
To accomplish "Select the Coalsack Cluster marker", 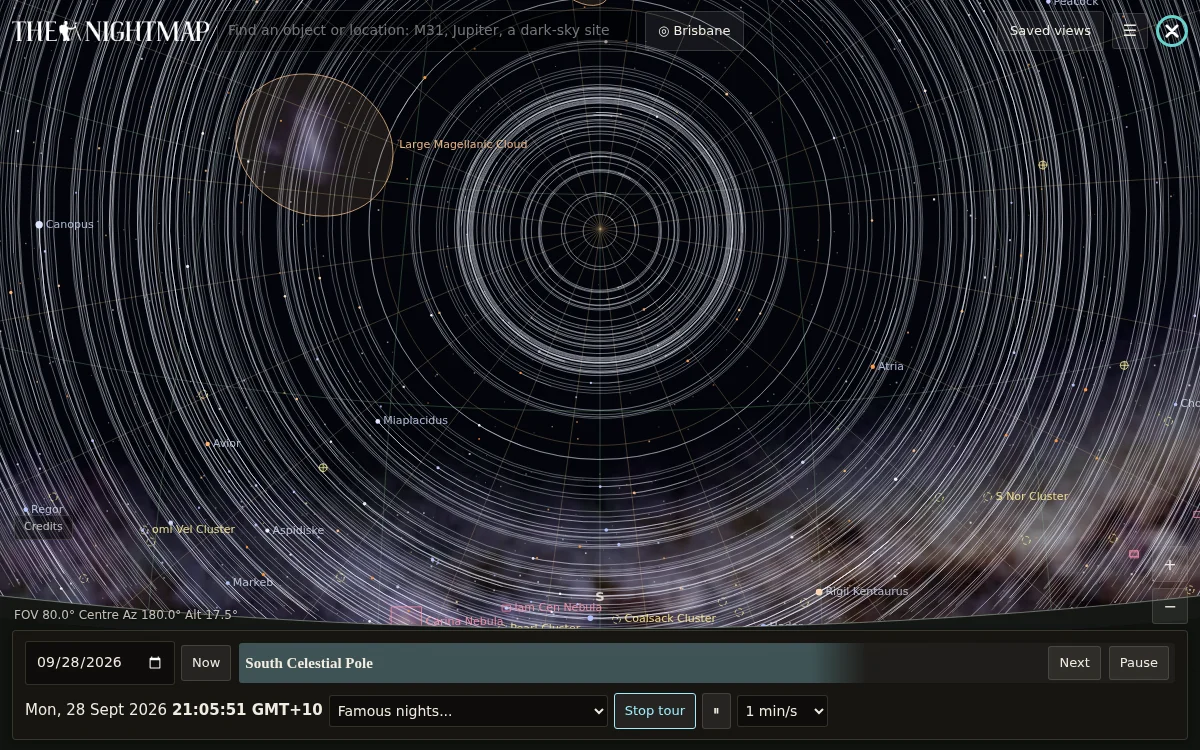I will [616, 619].
